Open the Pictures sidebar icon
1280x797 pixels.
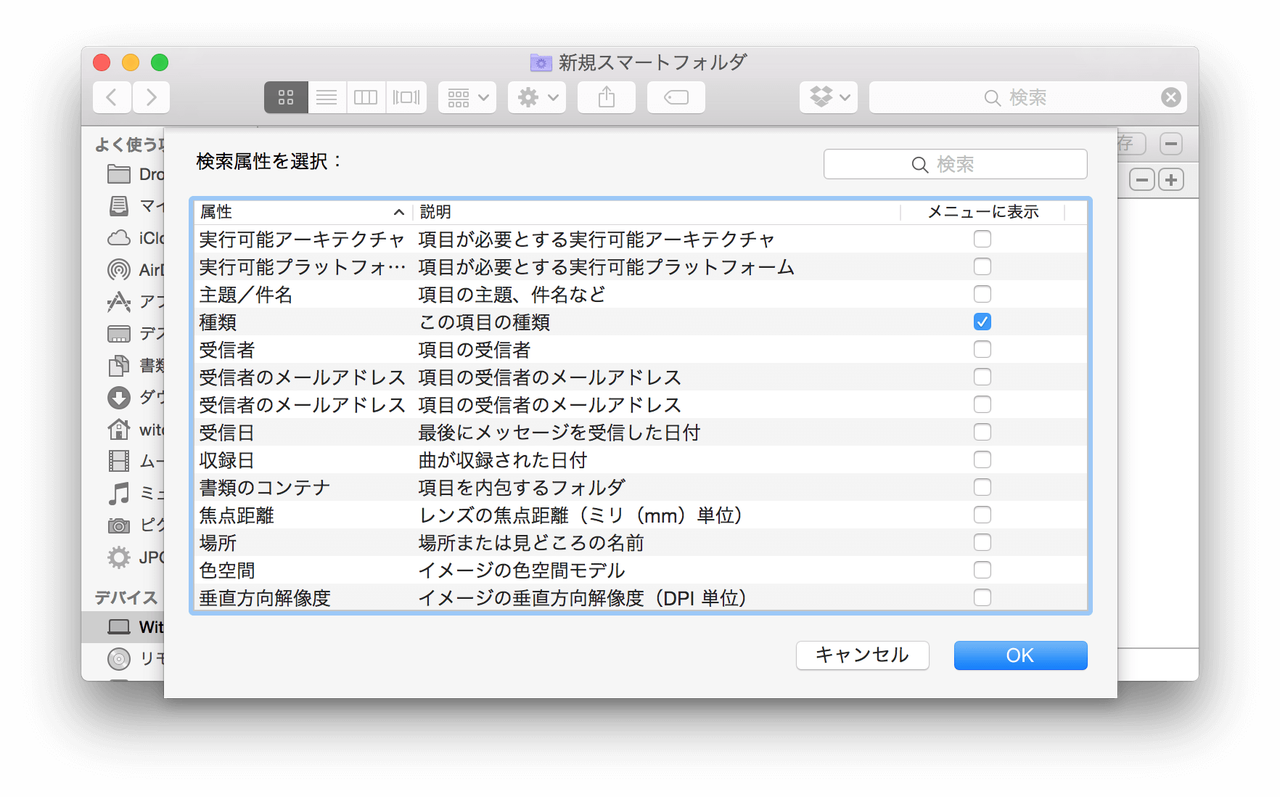click(119, 525)
